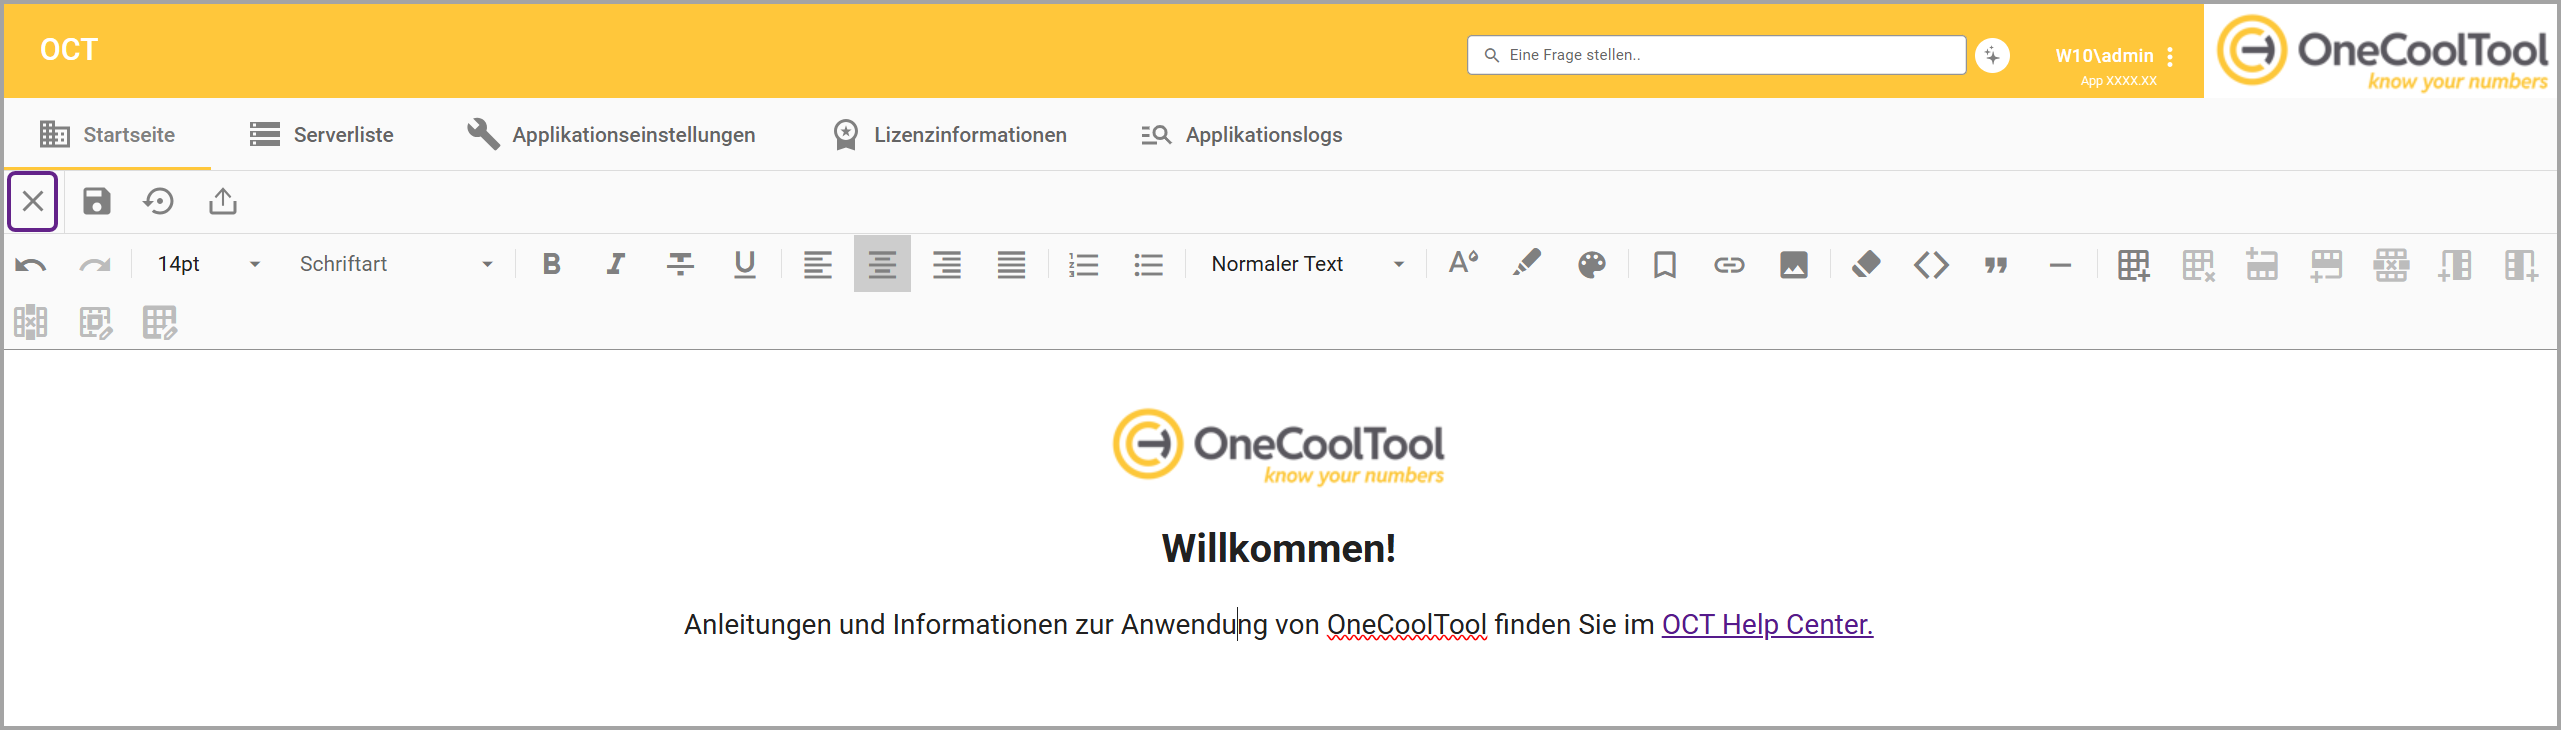The height and width of the screenshot is (730, 2561).
Task: Expand the Schriftart font dropdown
Action: pos(396,265)
